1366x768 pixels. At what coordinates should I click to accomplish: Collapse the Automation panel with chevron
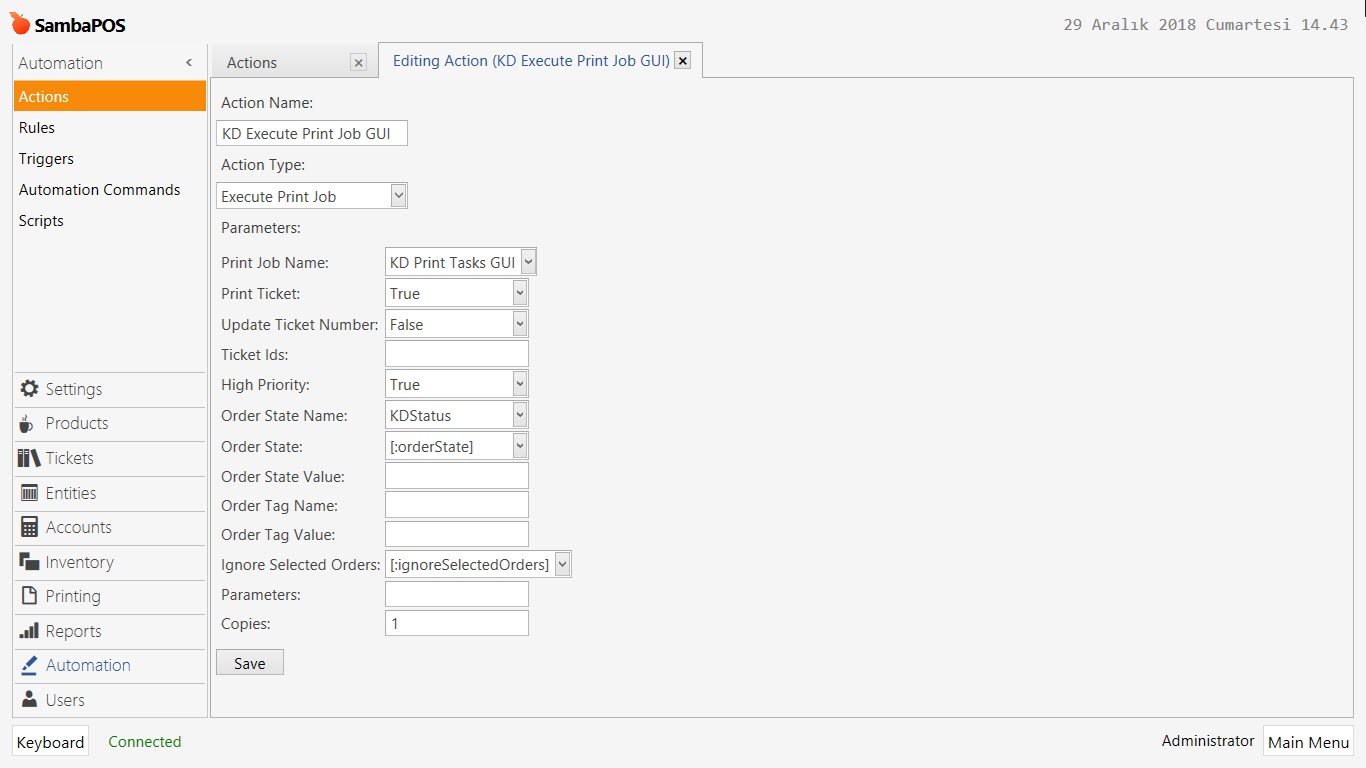[x=189, y=63]
